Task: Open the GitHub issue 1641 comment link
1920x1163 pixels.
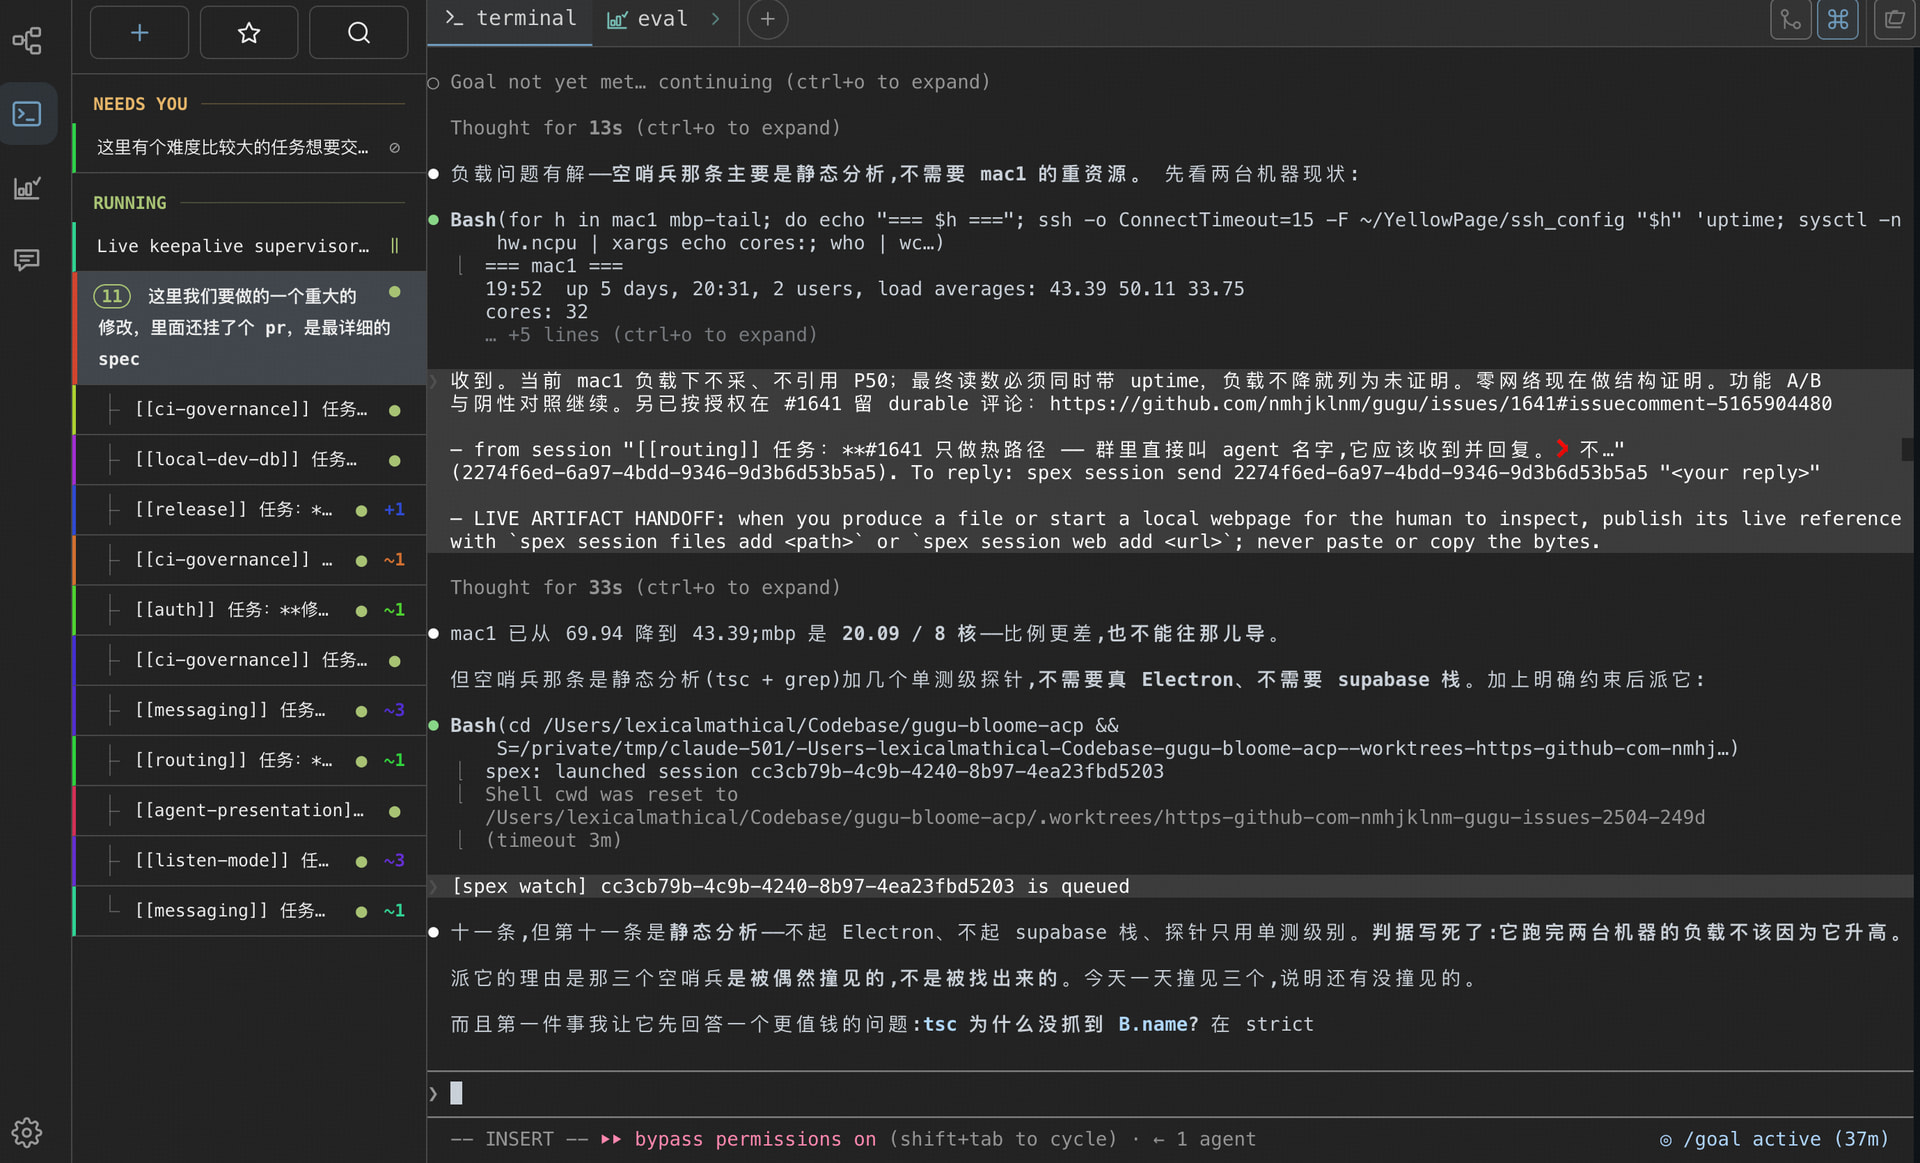Action: pos(1440,404)
